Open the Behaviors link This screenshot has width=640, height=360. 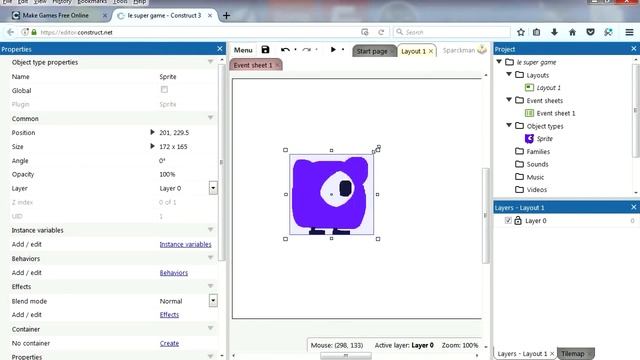point(173,273)
